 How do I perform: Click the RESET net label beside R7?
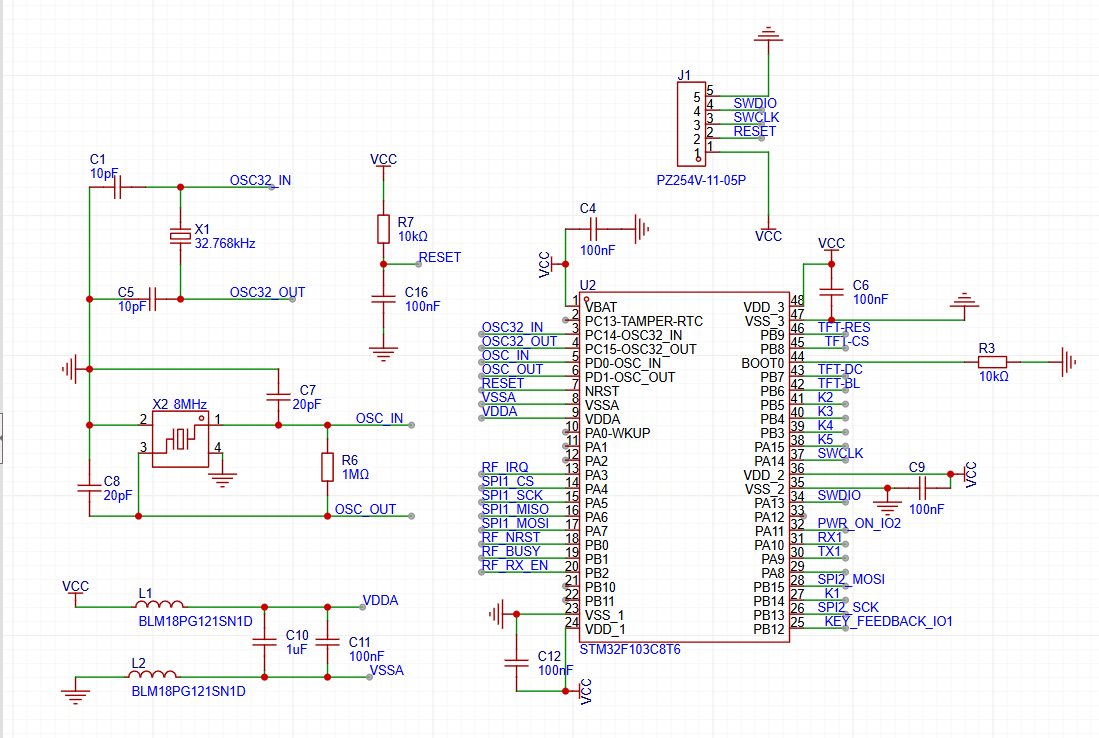tap(439, 257)
